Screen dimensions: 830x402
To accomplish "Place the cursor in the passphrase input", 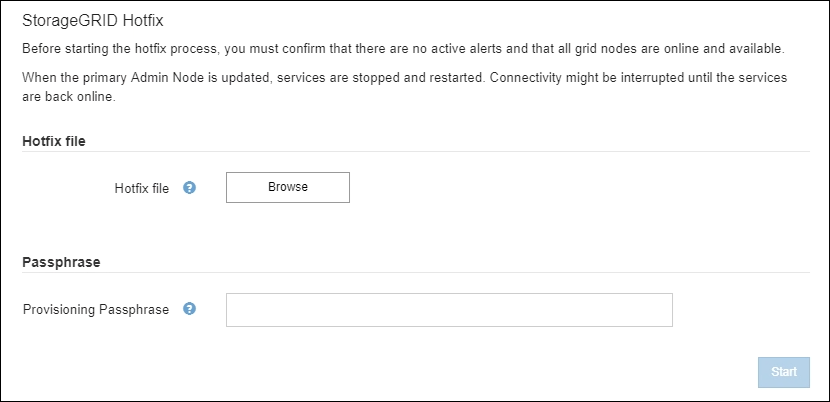I will 449,310.
